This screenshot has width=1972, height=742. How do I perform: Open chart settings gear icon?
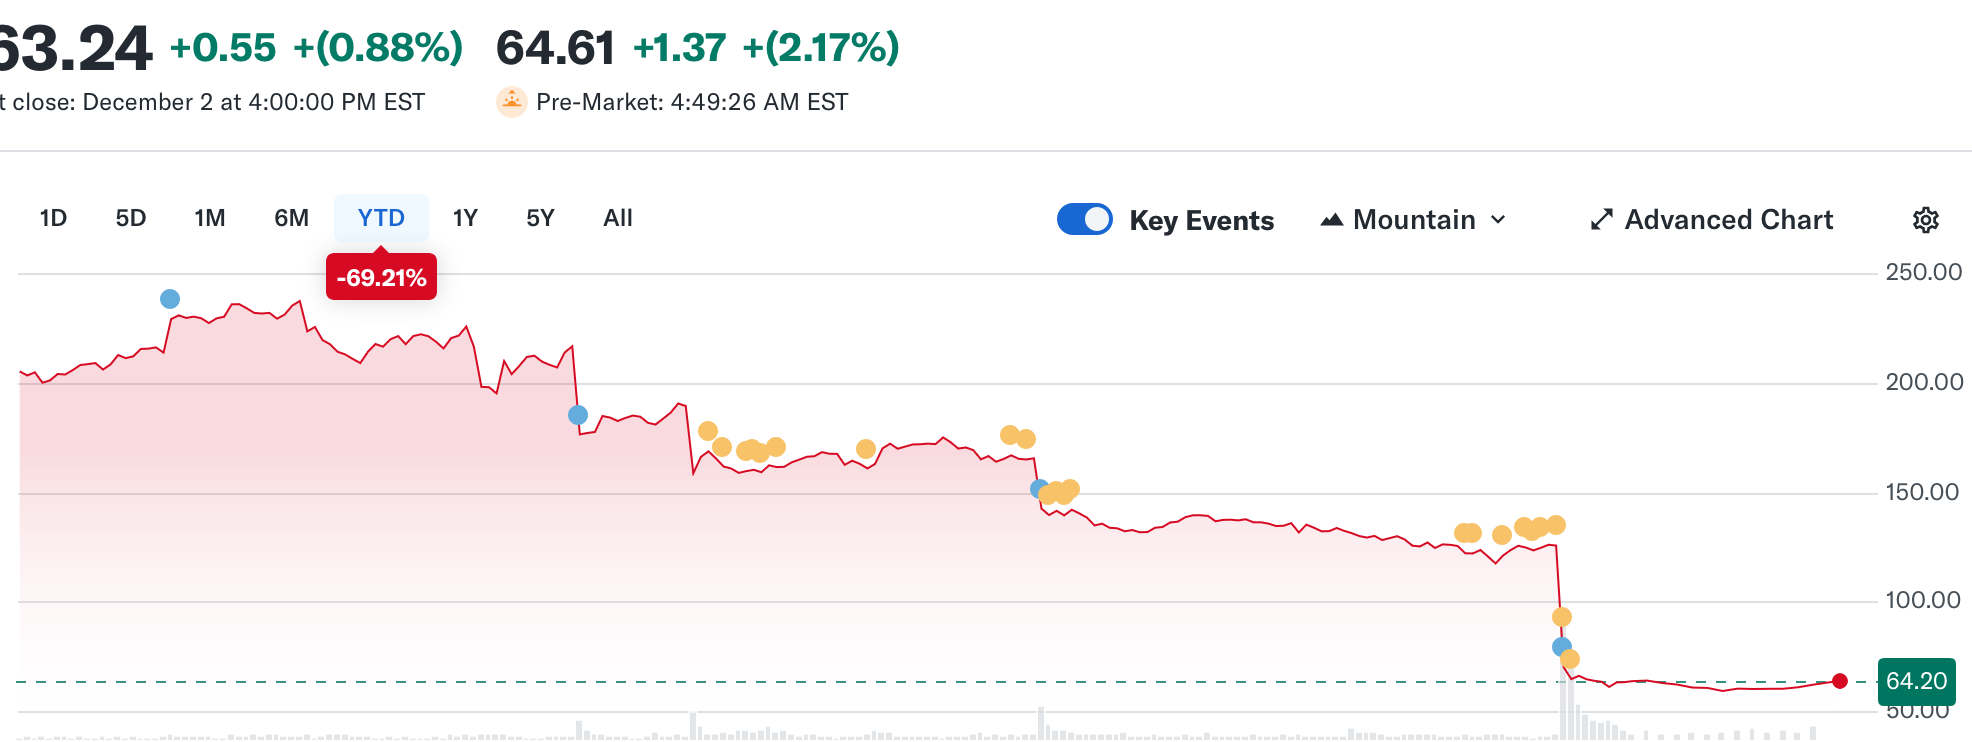(x=1925, y=220)
